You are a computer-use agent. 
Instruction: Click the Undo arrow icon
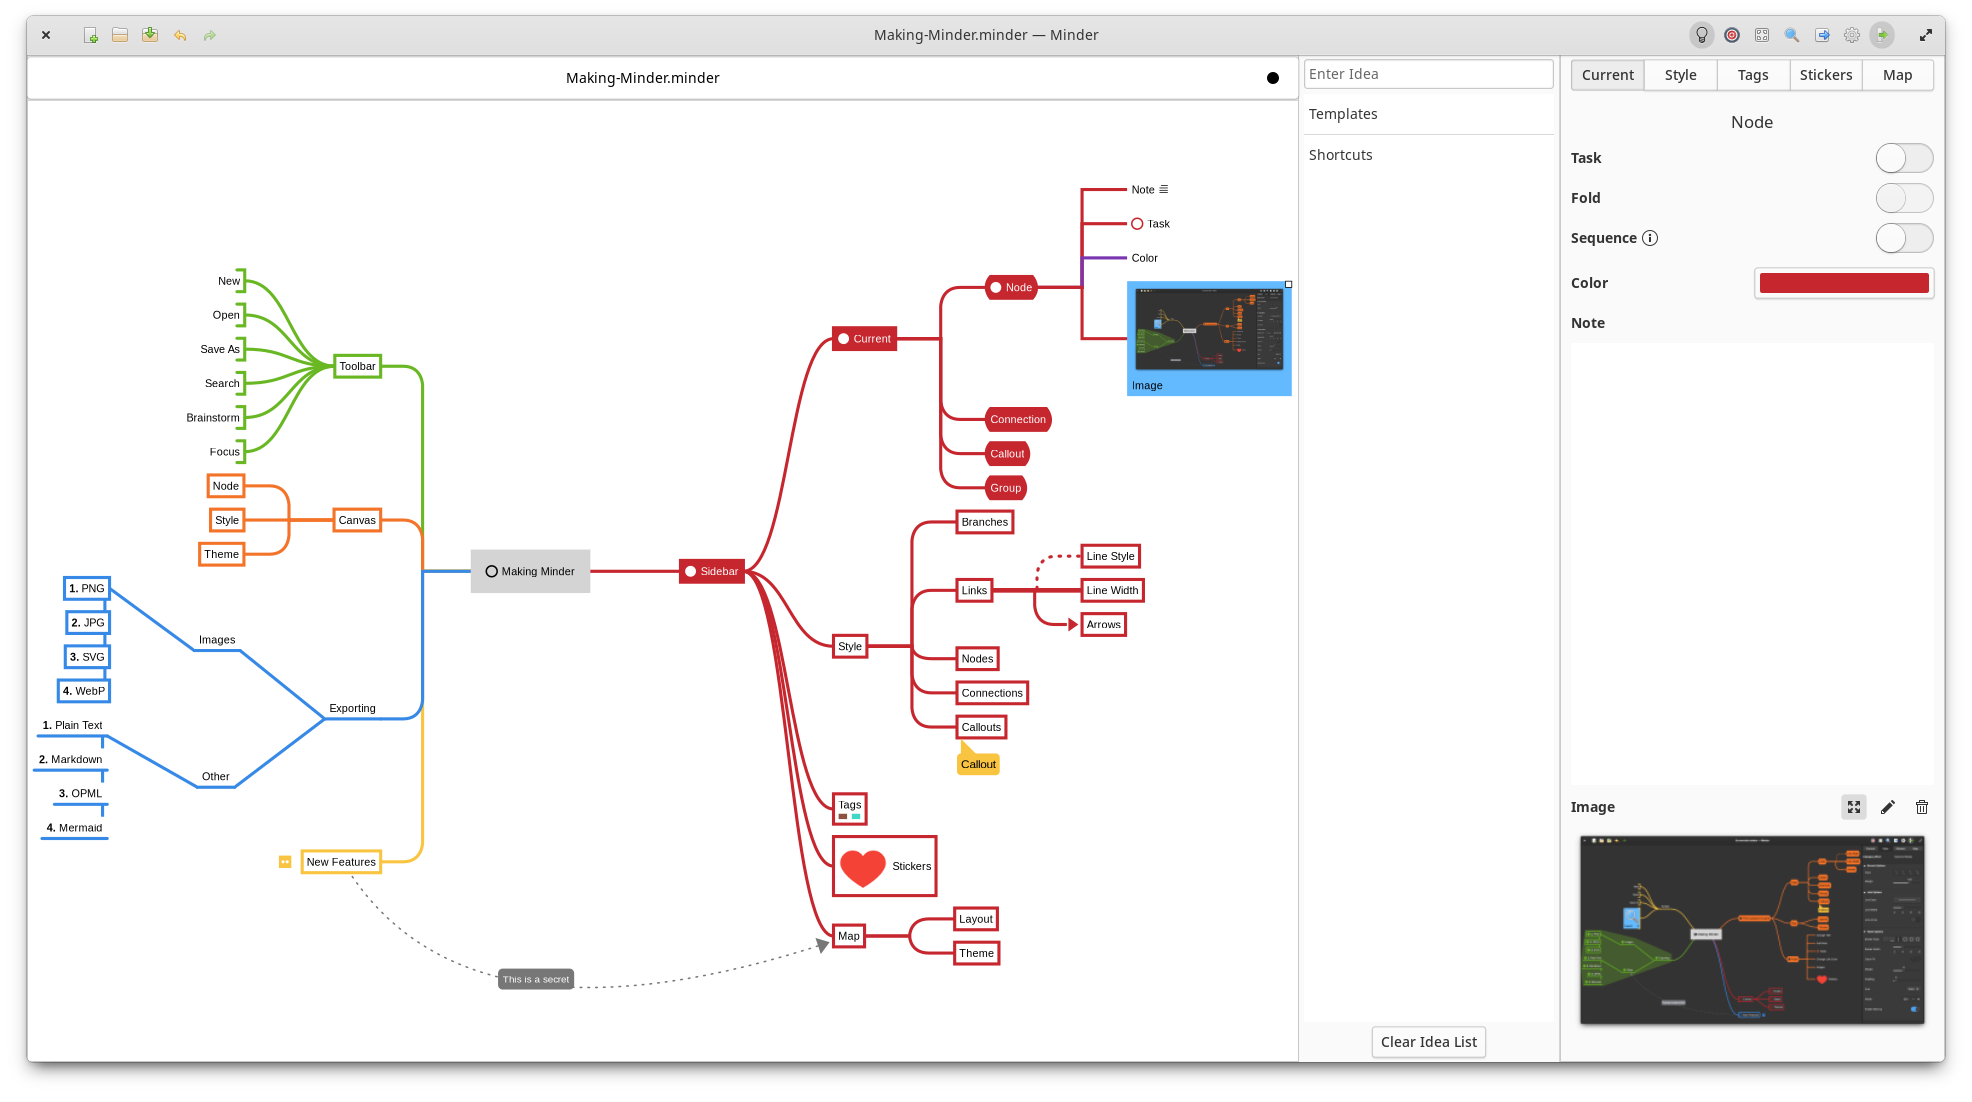click(180, 35)
